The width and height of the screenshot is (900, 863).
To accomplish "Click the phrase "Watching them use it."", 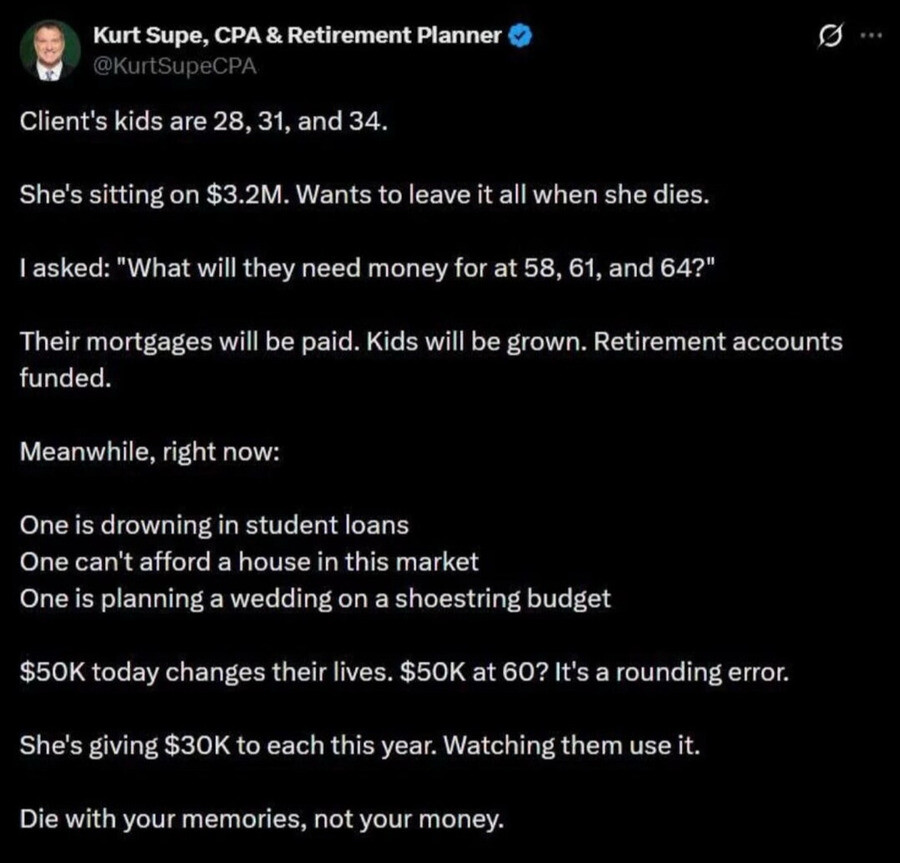I will tap(572, 745).
